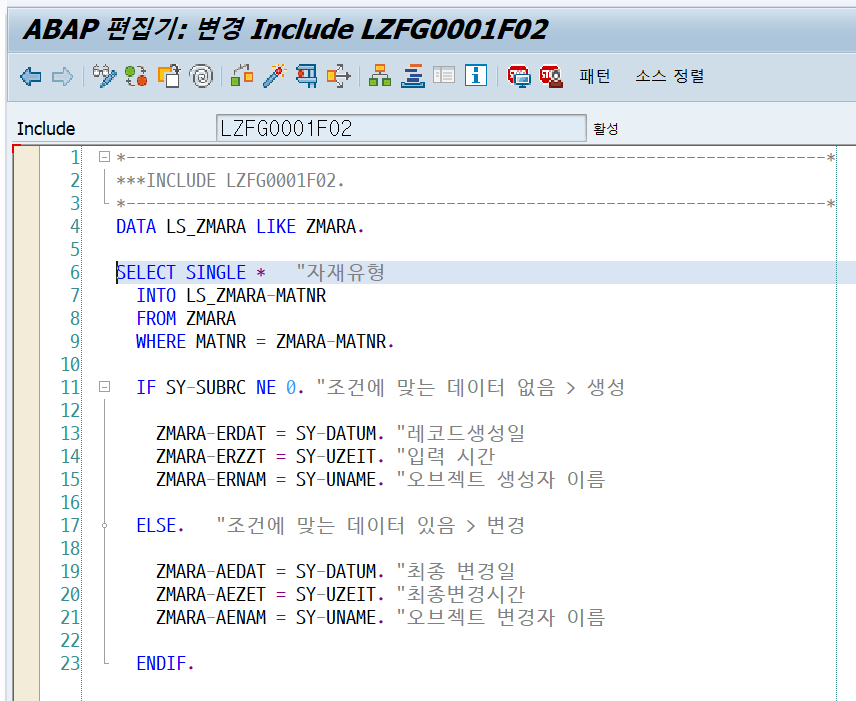Activate the include with the magic wand icon
Image resolution: width=856 pixels, height=701 pixels.
[x=274, y=75]
